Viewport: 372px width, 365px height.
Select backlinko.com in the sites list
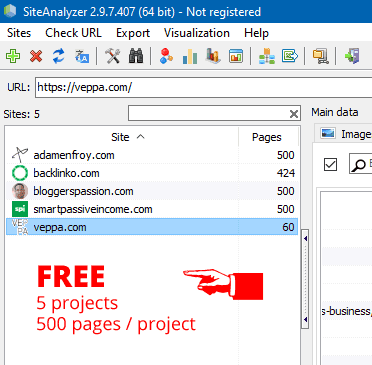pos(152,173)
